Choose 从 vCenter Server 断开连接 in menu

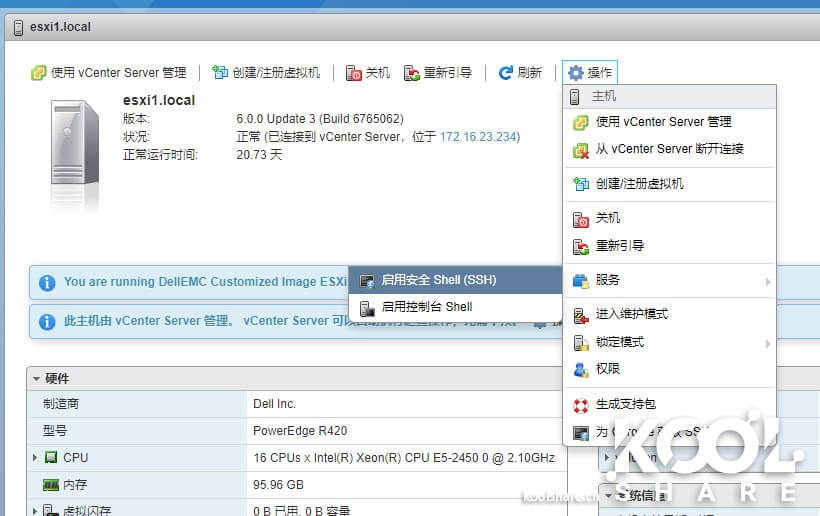coord(669,149)
